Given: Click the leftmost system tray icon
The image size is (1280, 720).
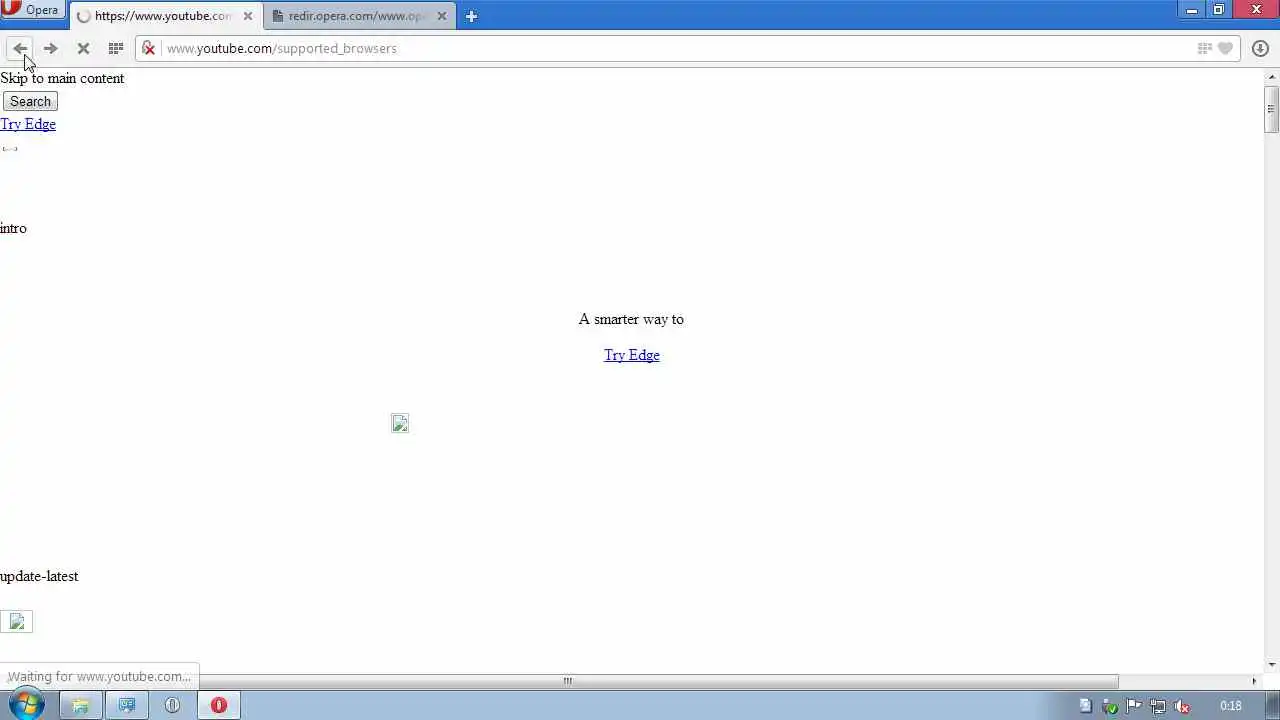Looking at the screenshot, I should click(1085, 706).
